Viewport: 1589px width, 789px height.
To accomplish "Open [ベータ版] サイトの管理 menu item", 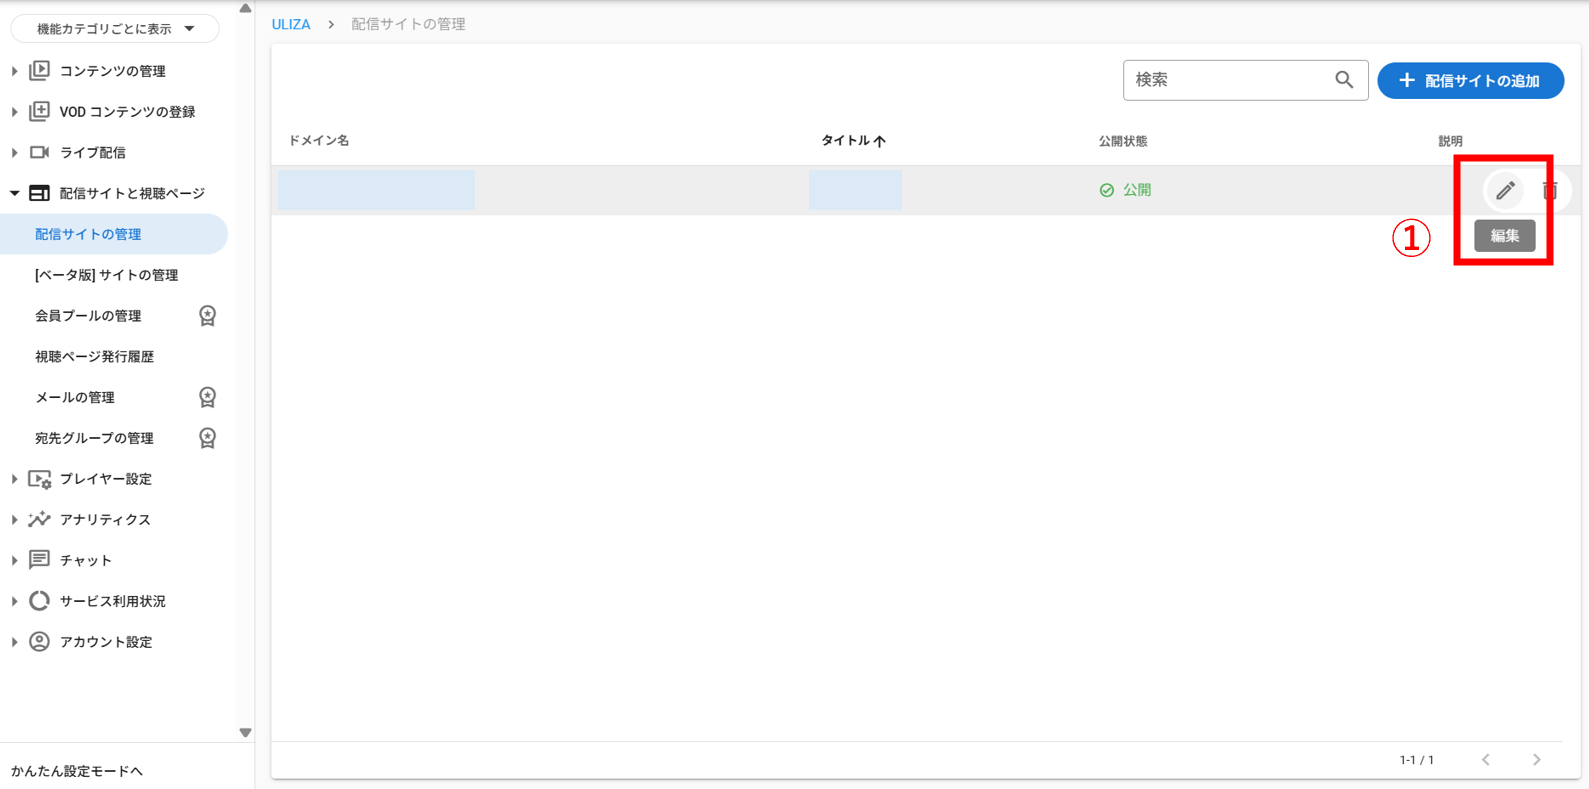I will 106,275.
